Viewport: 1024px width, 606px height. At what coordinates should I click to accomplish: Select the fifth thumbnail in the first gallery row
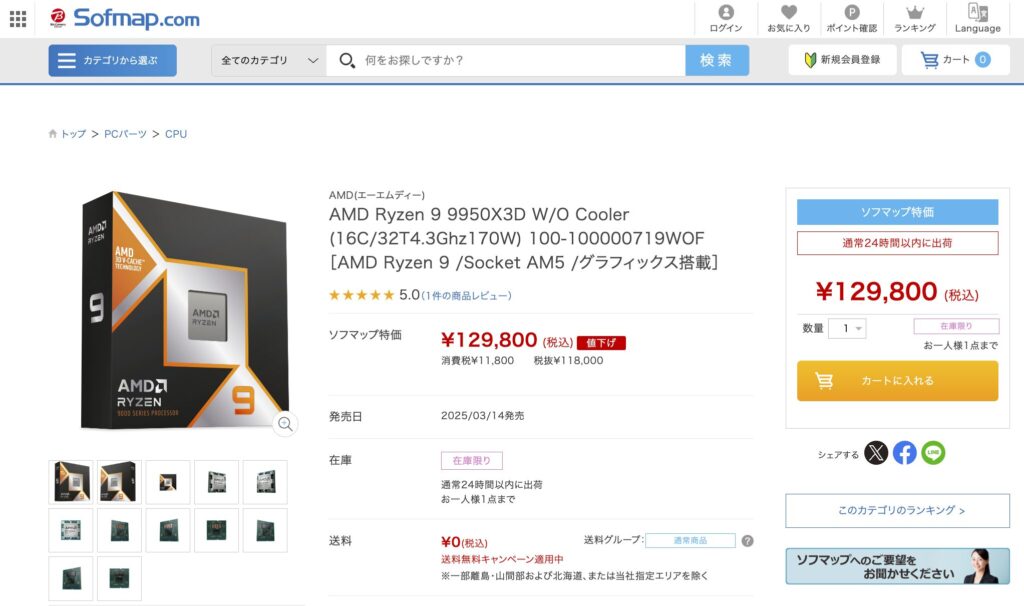265,482
